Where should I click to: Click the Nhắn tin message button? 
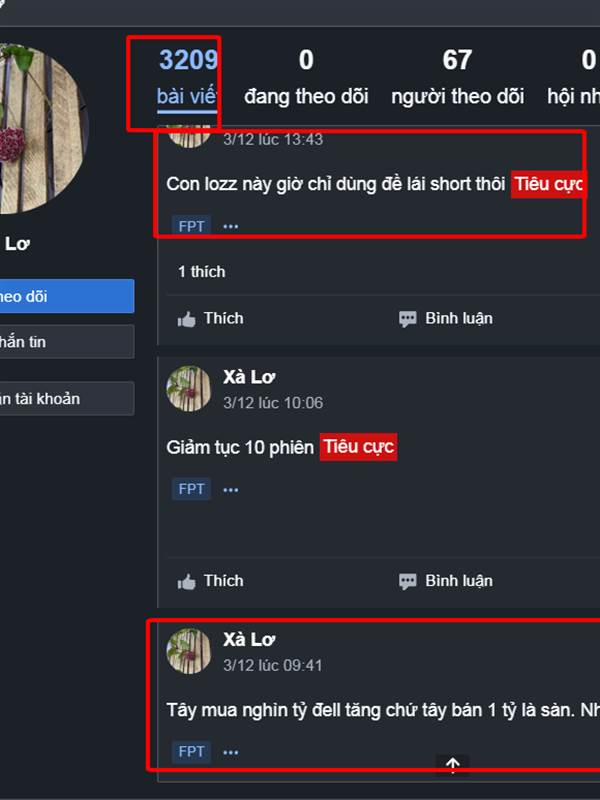point(66,341)
